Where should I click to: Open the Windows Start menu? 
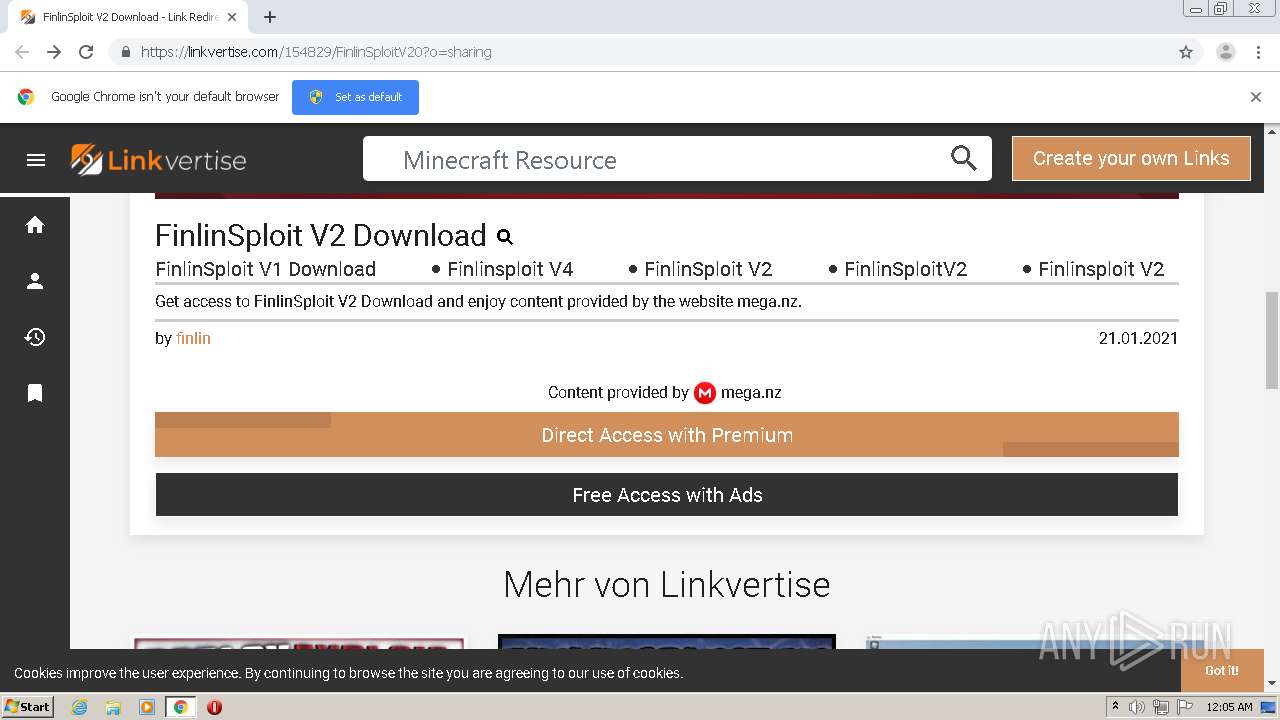coord(27,707)
